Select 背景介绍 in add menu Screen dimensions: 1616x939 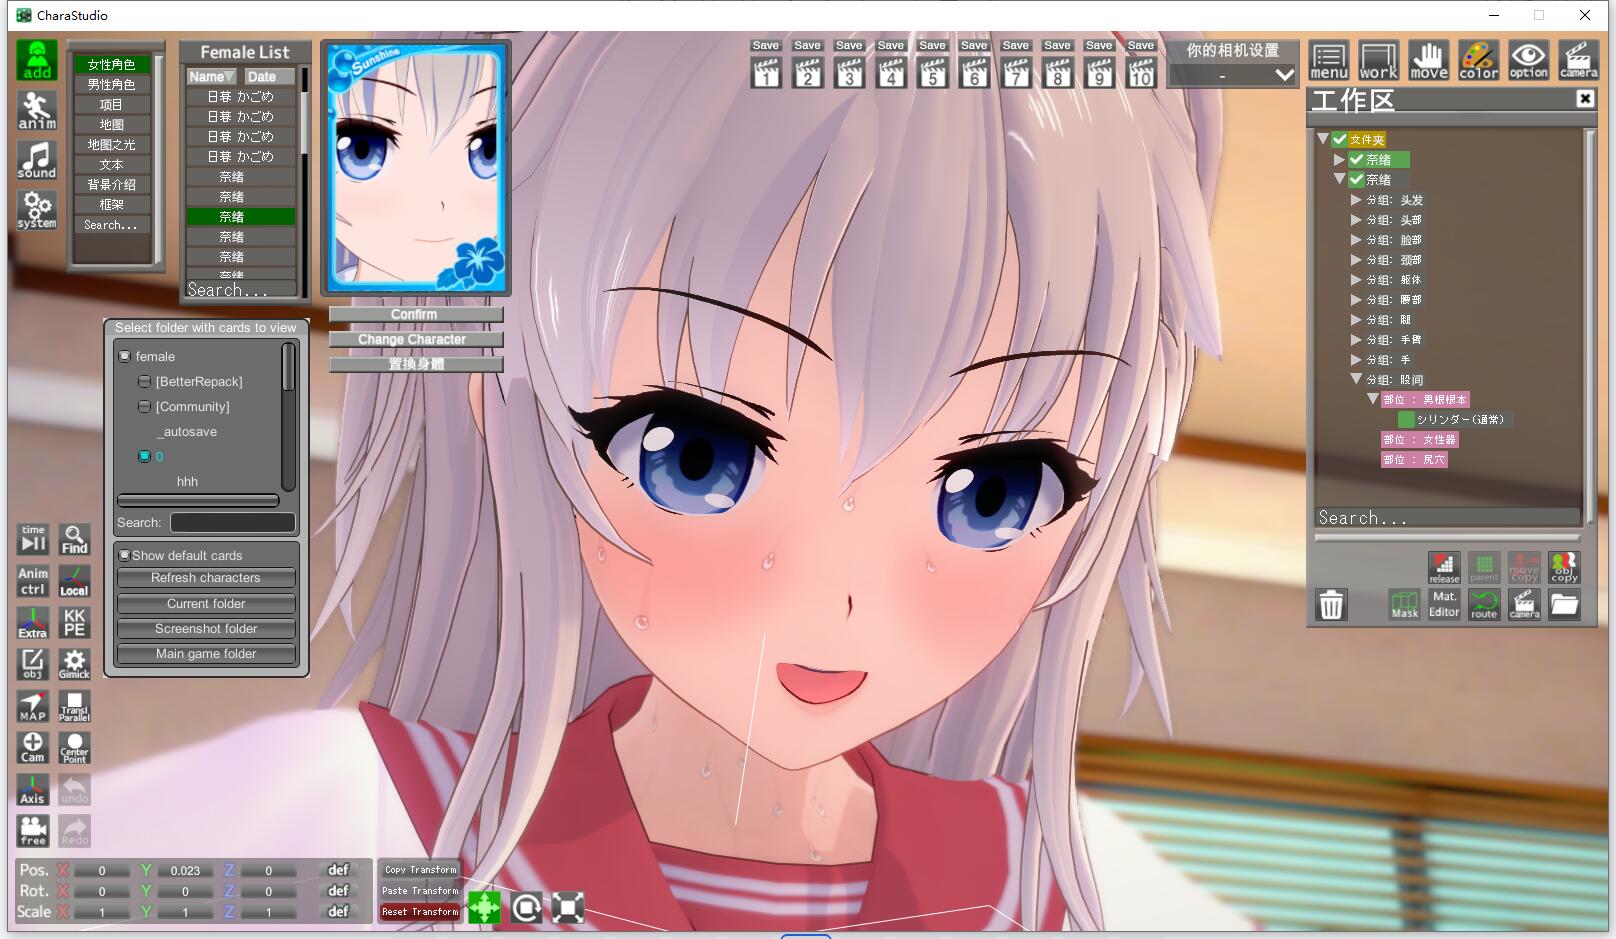[111, 184]
